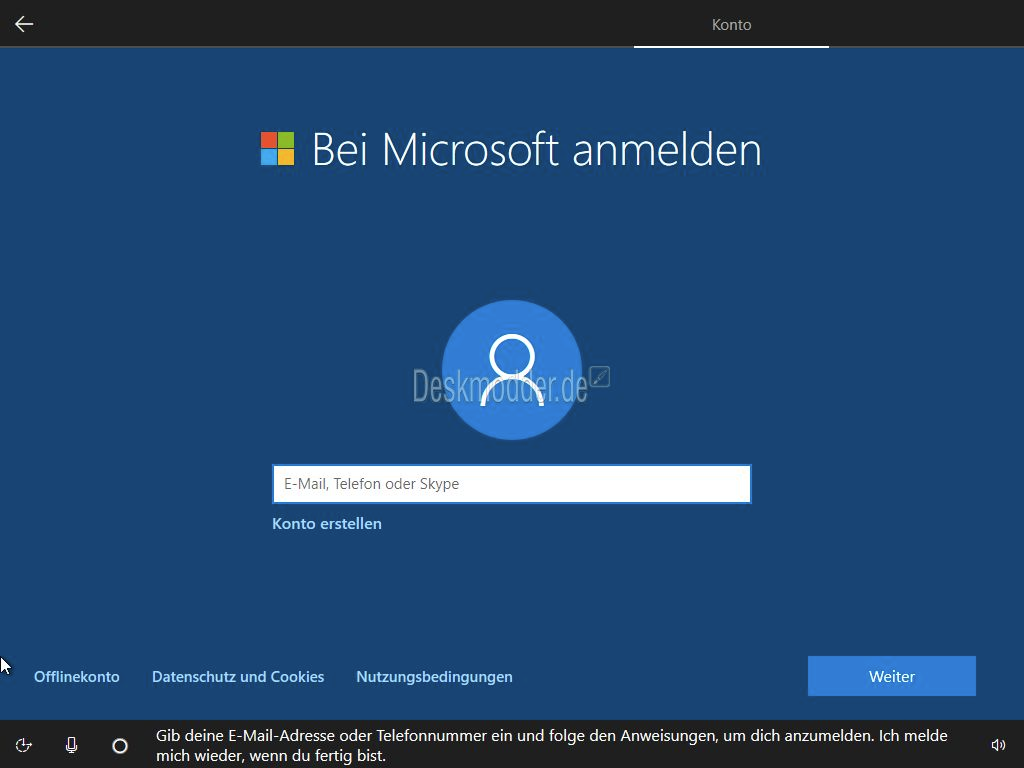1024x768 pixels.
Task: Open the ease of access icon
Action: 24,745
